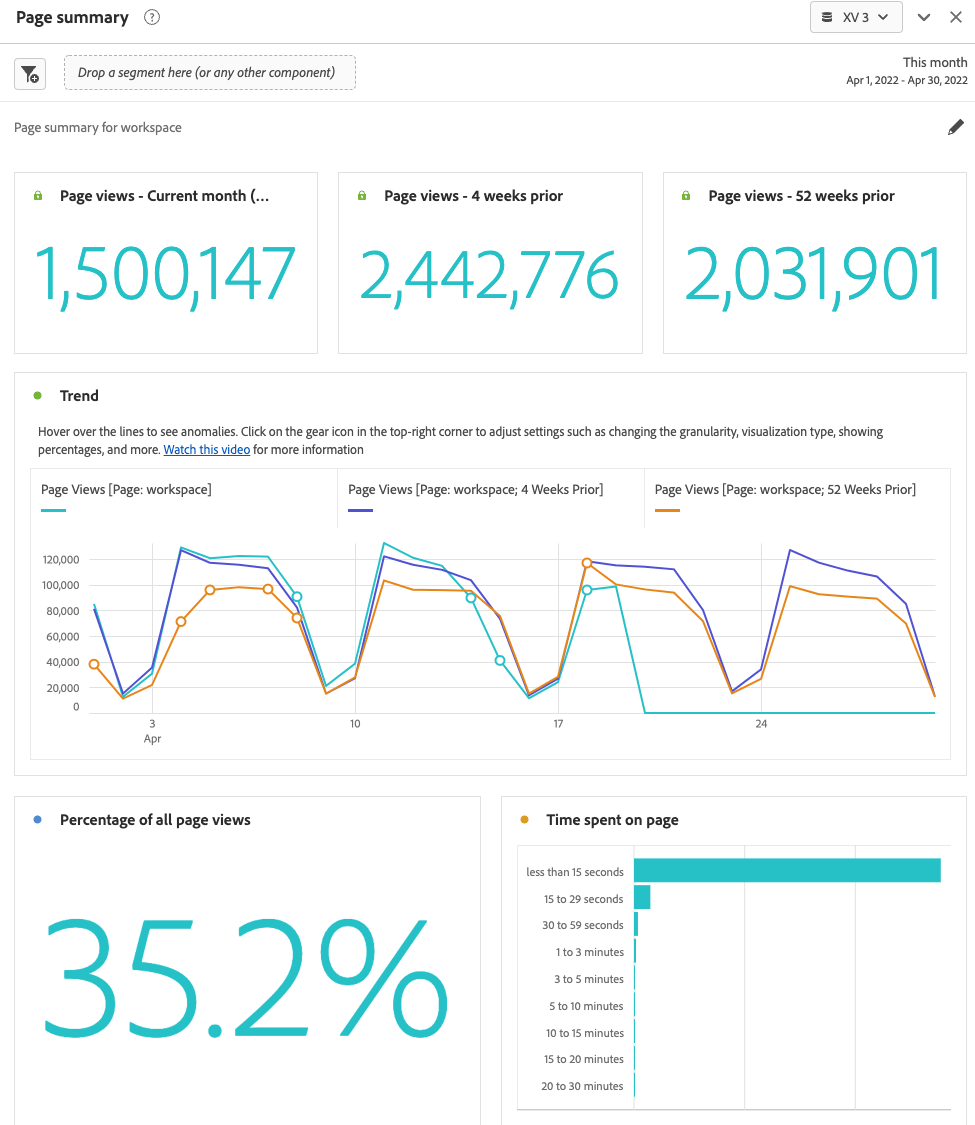Click the Drop a segment here zone
This screenshot has height=1125, width=975.
(x=210, y=72)
